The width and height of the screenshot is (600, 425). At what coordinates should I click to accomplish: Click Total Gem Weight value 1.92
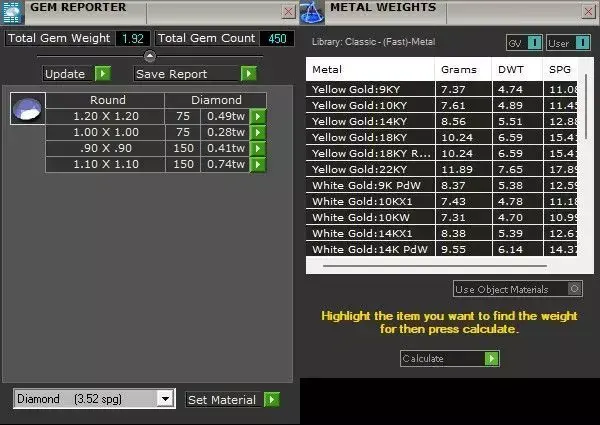tap(132, 38)
